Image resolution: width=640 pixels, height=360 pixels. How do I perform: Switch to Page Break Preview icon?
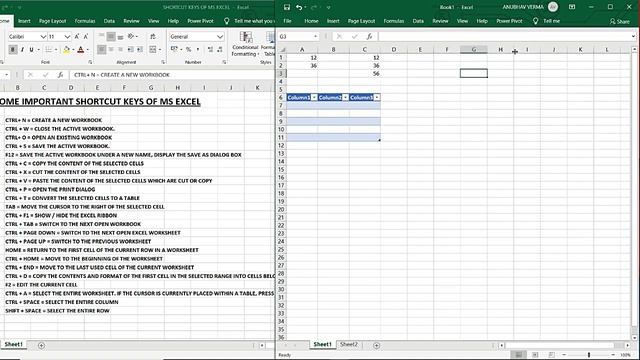pyautogui.click(x=551, y=355)
